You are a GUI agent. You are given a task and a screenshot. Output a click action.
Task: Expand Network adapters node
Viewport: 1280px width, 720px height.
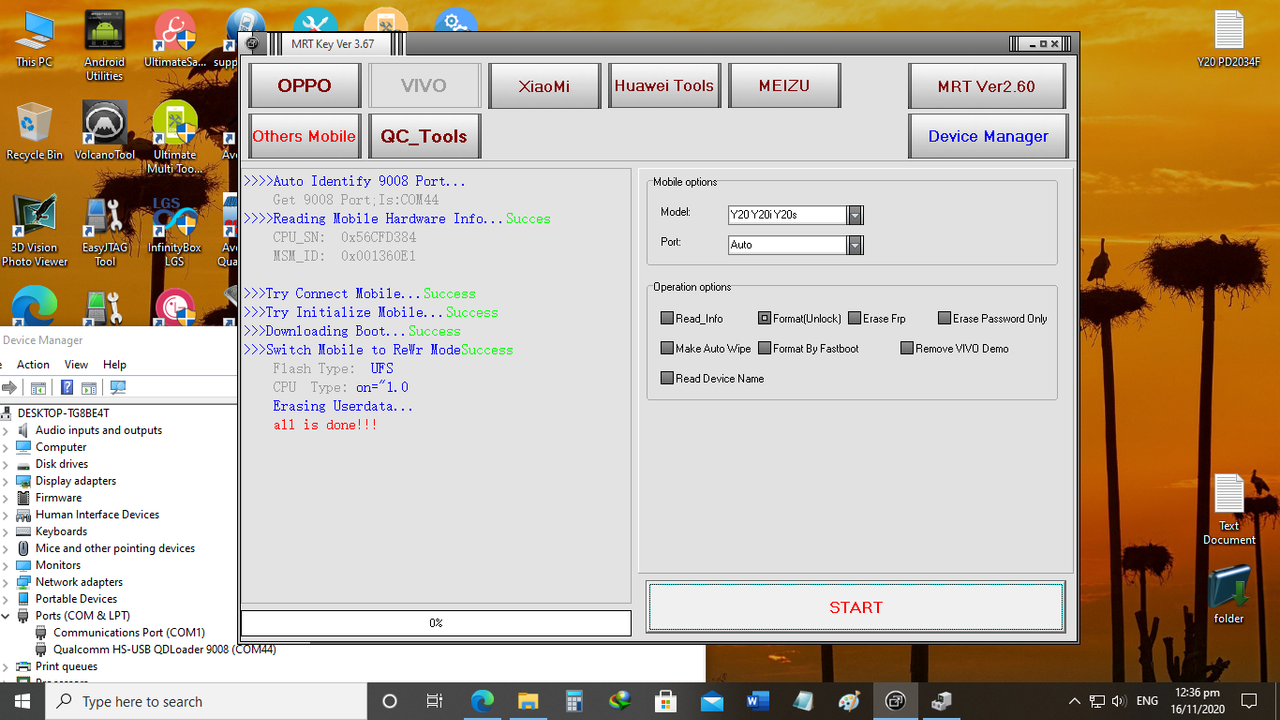(6, 582)
